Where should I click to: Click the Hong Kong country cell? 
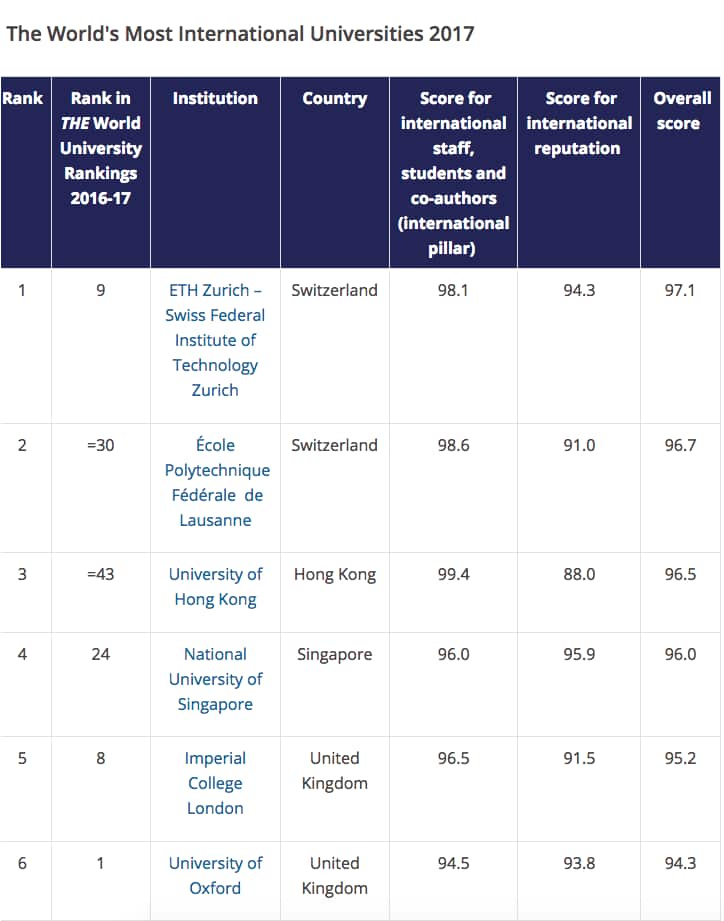point(335,574)
